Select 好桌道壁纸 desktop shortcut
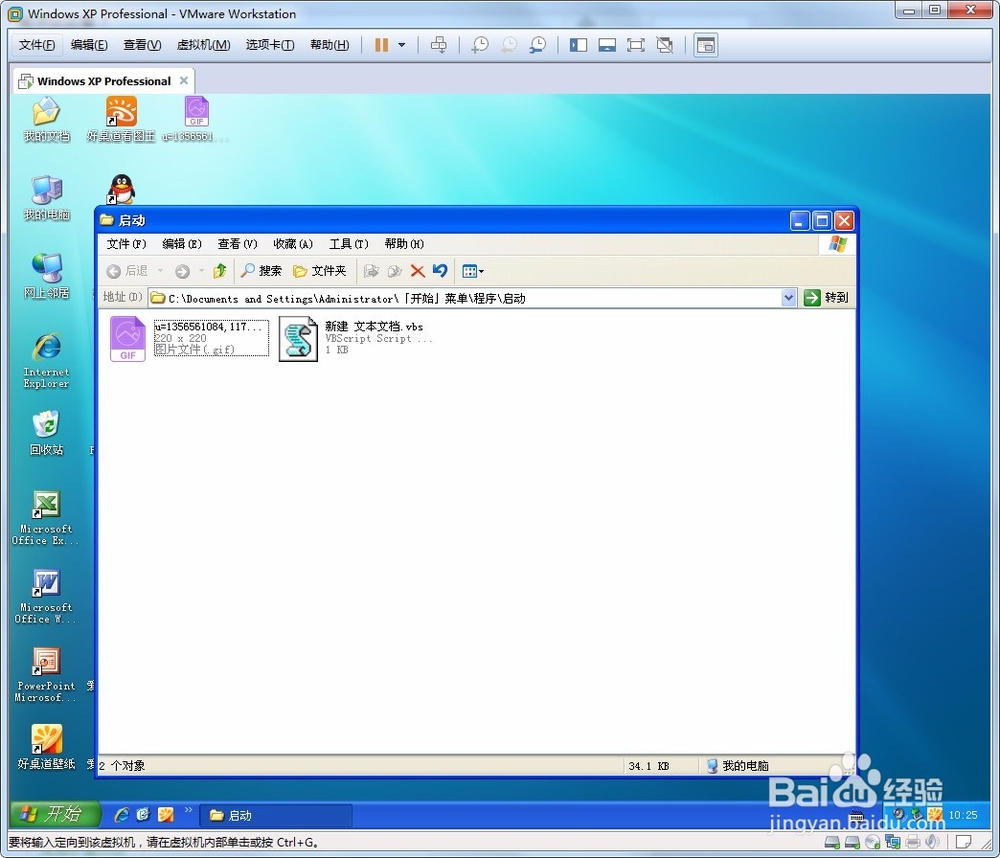The width and height of the screenshot is (1000, 858). (x=47, y=747)
